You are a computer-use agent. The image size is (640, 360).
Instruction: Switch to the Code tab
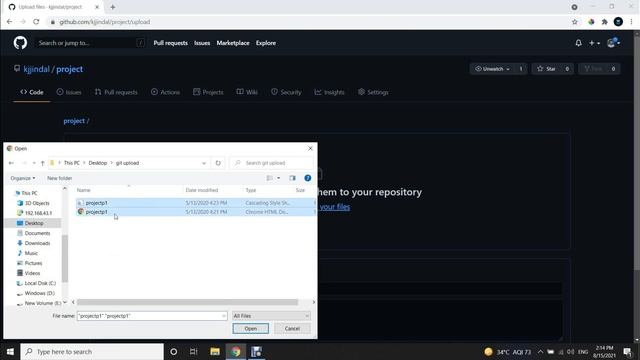[32, 92]
